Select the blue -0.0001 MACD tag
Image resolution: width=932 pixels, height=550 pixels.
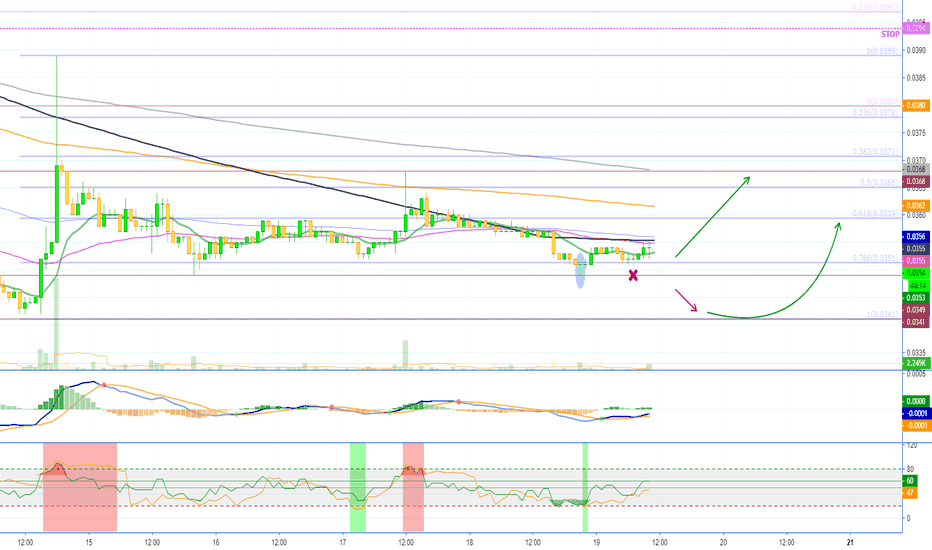915,413
